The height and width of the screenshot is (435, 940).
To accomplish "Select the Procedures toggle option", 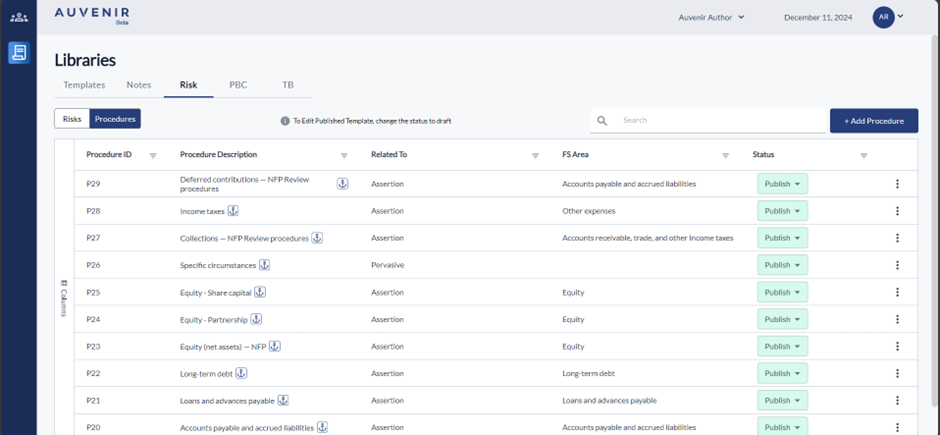I will pos(115,119).
